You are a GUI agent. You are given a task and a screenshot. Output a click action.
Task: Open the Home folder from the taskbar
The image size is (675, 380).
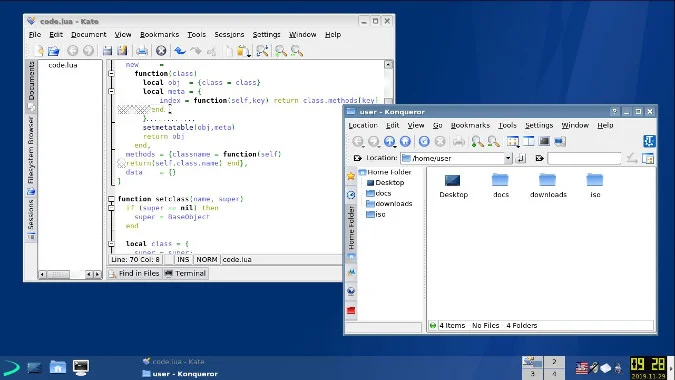tap(58, 367)
